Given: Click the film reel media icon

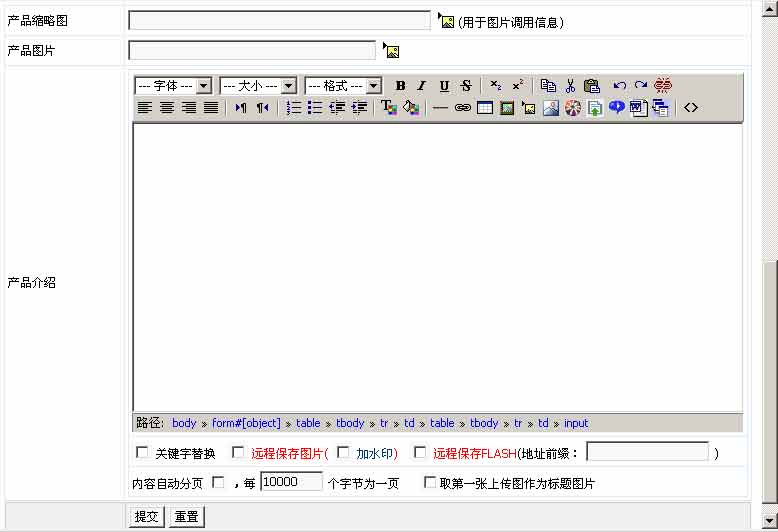Looking at the screenshot, I should pyautogui.click(x=573, y=108).
